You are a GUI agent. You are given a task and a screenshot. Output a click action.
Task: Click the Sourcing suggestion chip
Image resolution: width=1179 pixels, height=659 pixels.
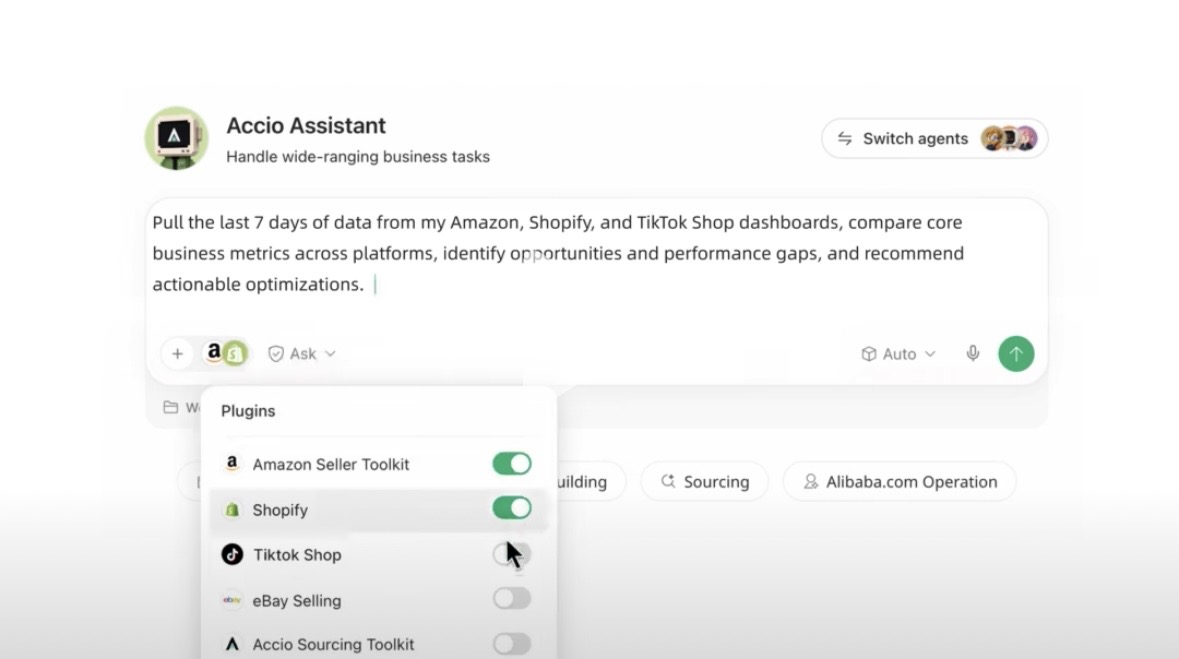click(705, 481)
